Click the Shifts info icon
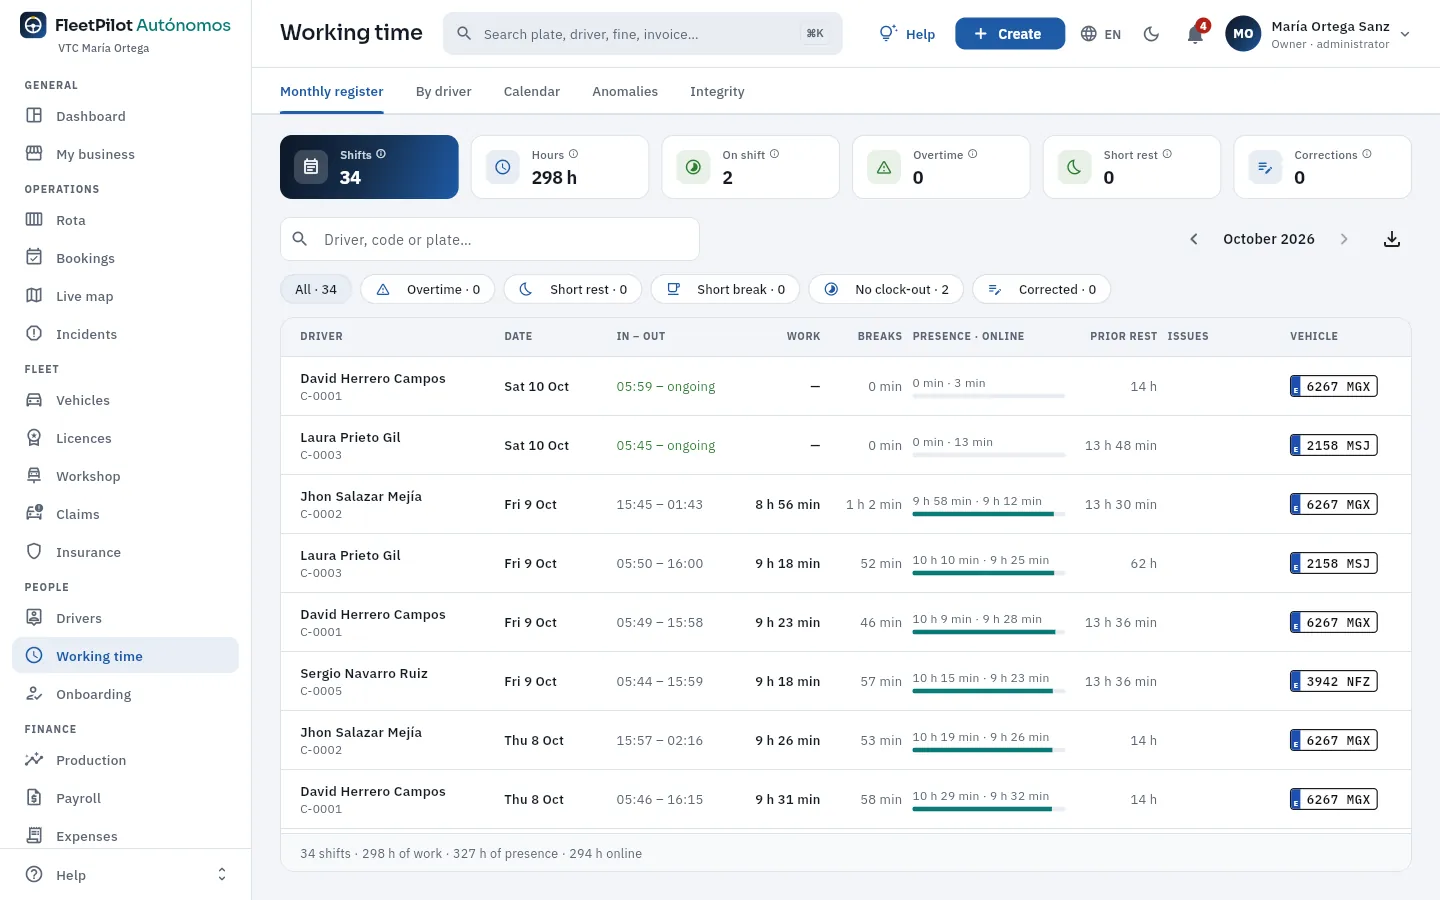 381,154
